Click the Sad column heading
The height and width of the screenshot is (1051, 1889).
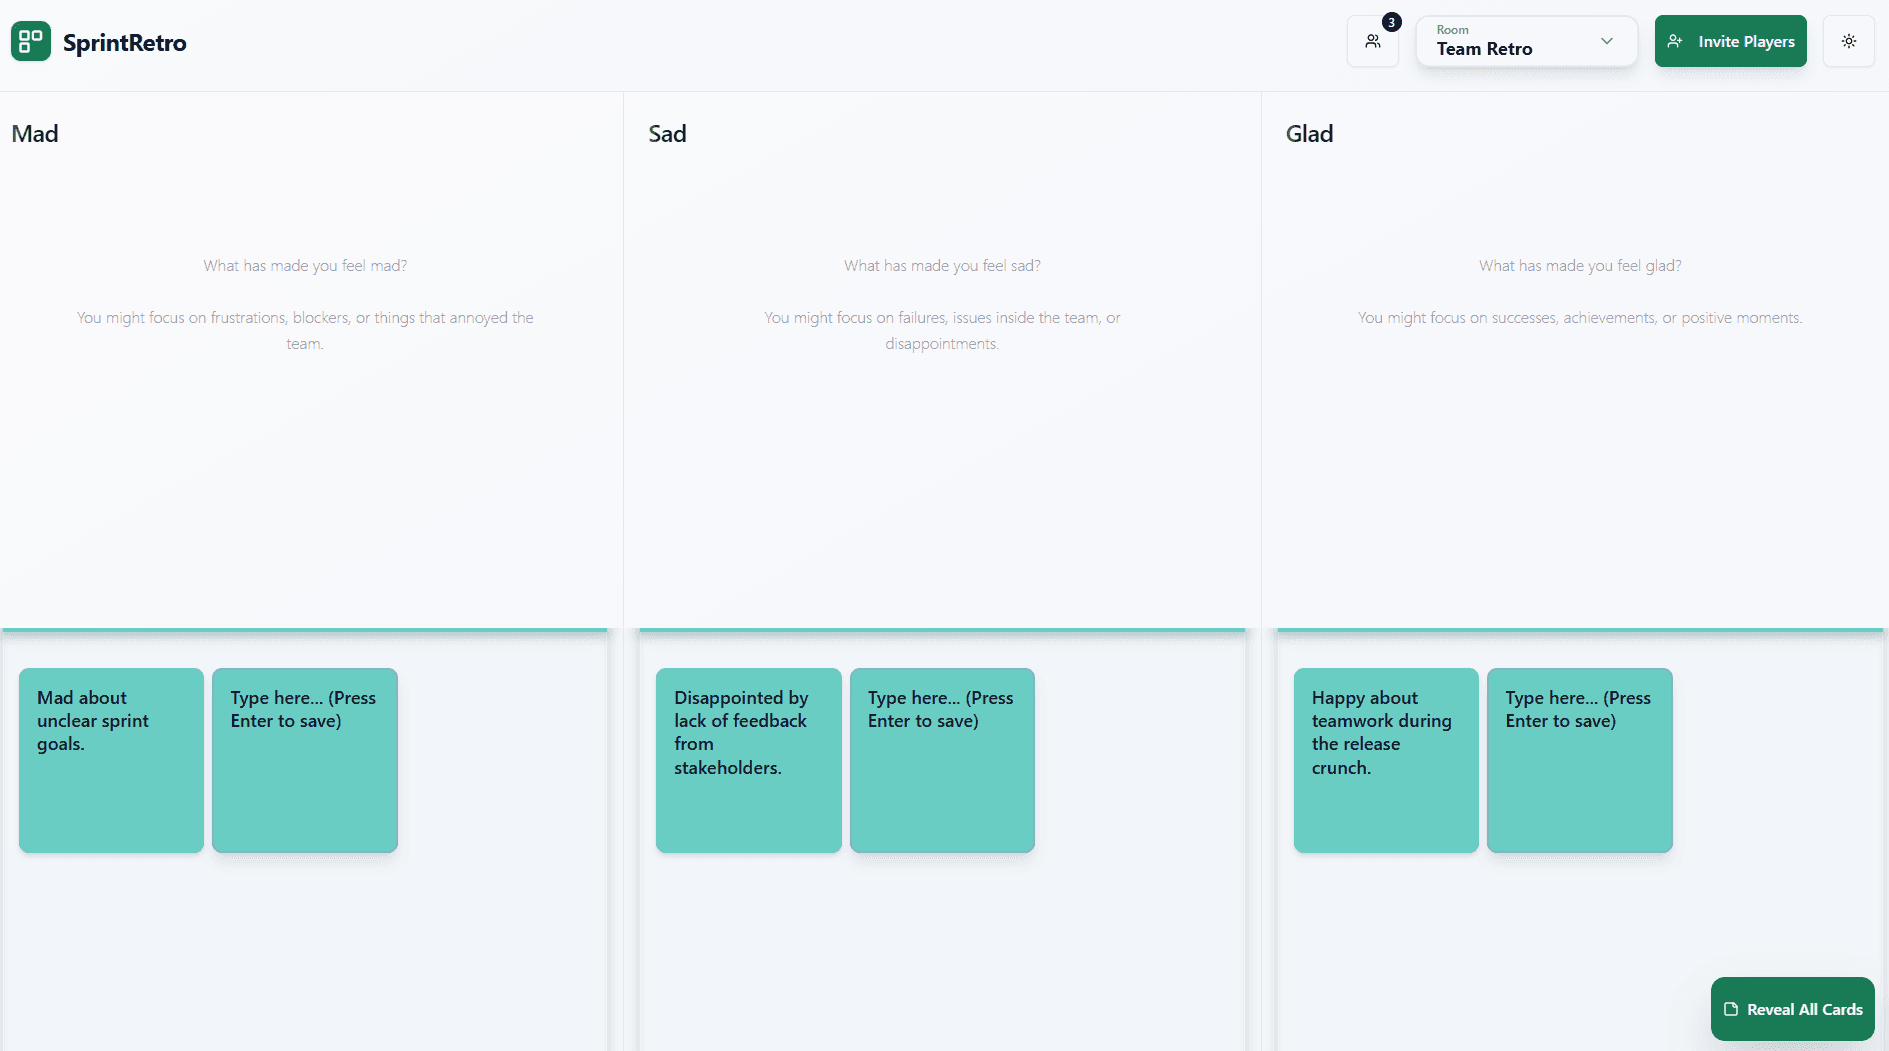click(x=667, y=134)
